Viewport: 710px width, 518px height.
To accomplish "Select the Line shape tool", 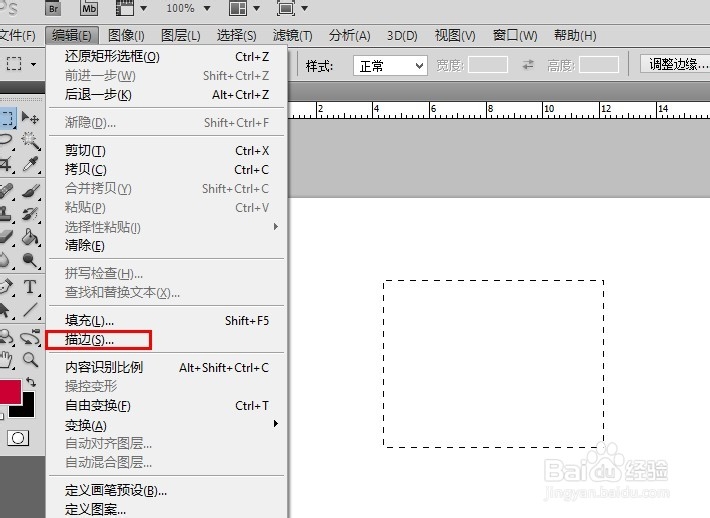I will [30, 310].
